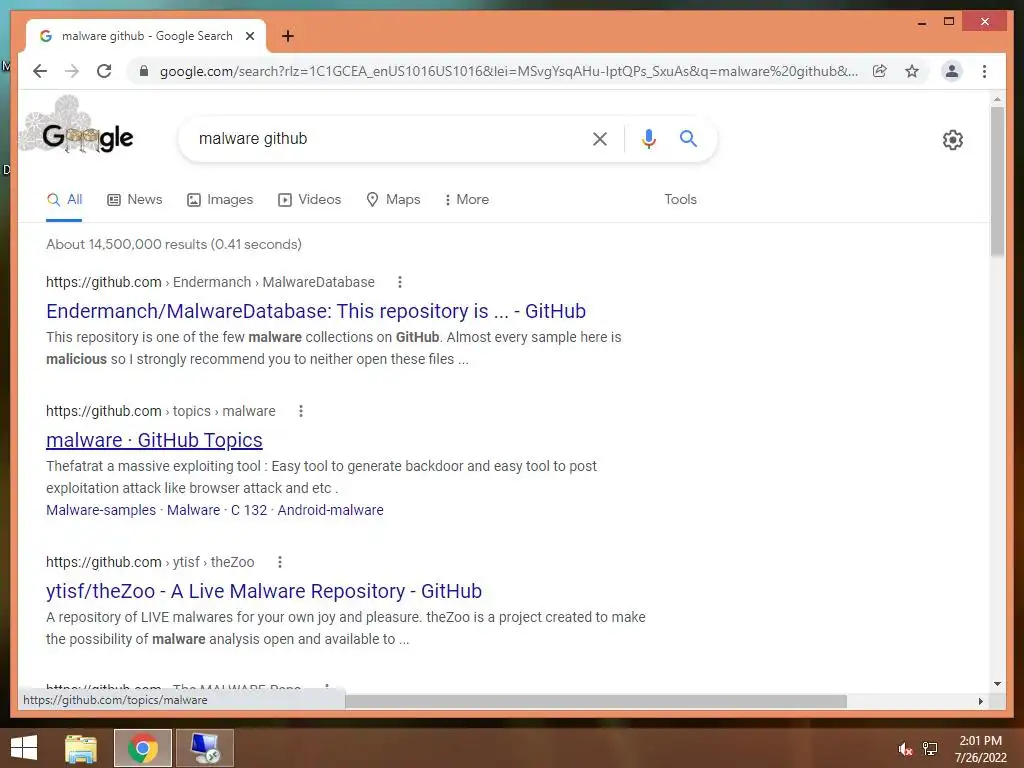
Task: Click github.com Endermanch breadcrumb URL
Action: pos(210,282)
